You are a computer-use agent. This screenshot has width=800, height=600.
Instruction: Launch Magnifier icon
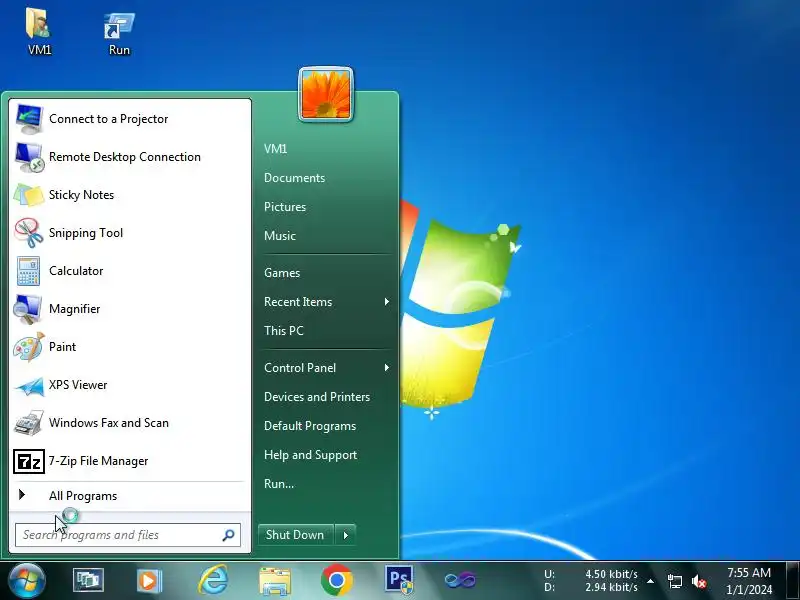[x=29, y=309]
